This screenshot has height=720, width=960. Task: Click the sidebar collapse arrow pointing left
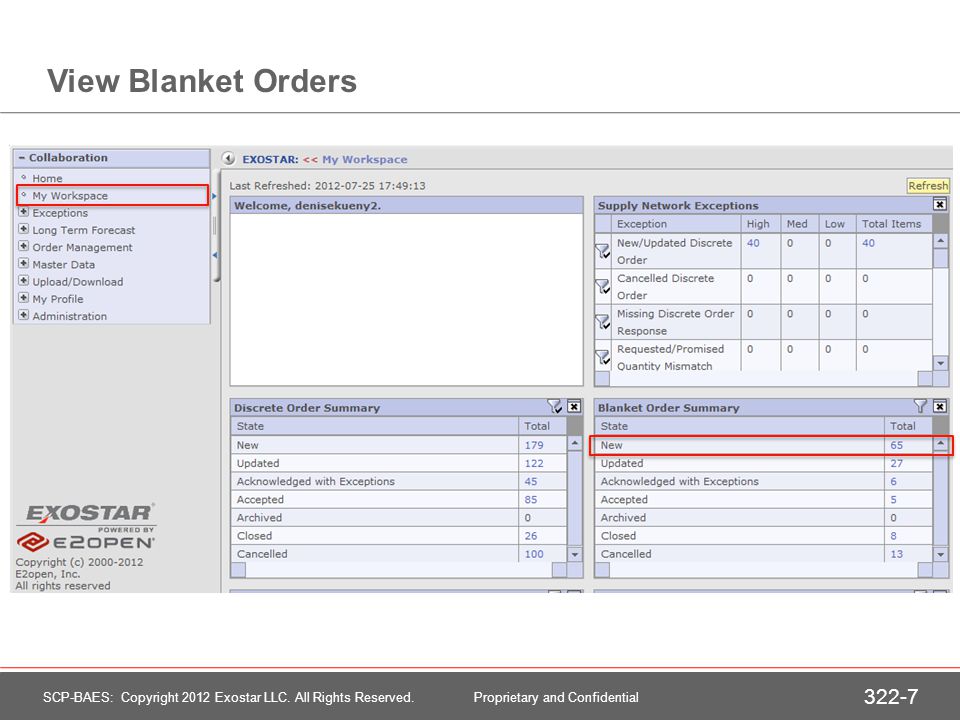215,255
